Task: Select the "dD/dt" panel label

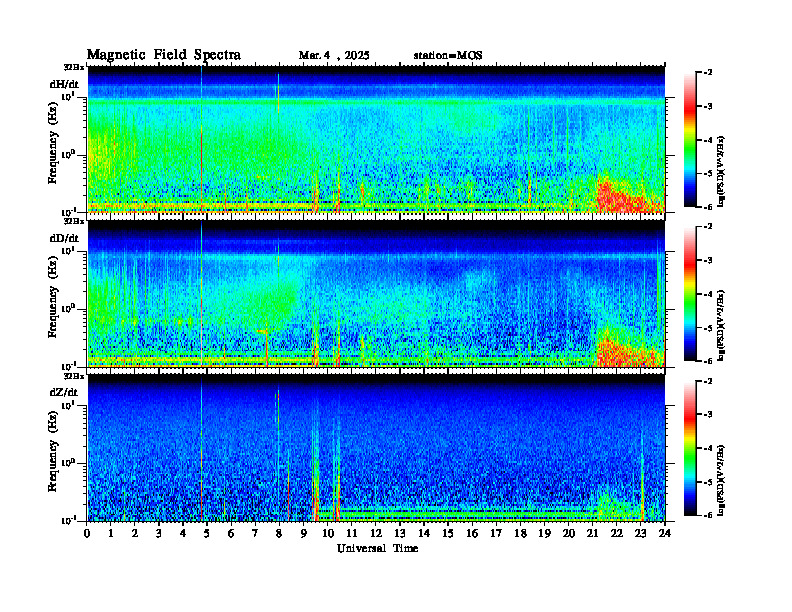Action: pyautogui.click(x=64, y=238)
